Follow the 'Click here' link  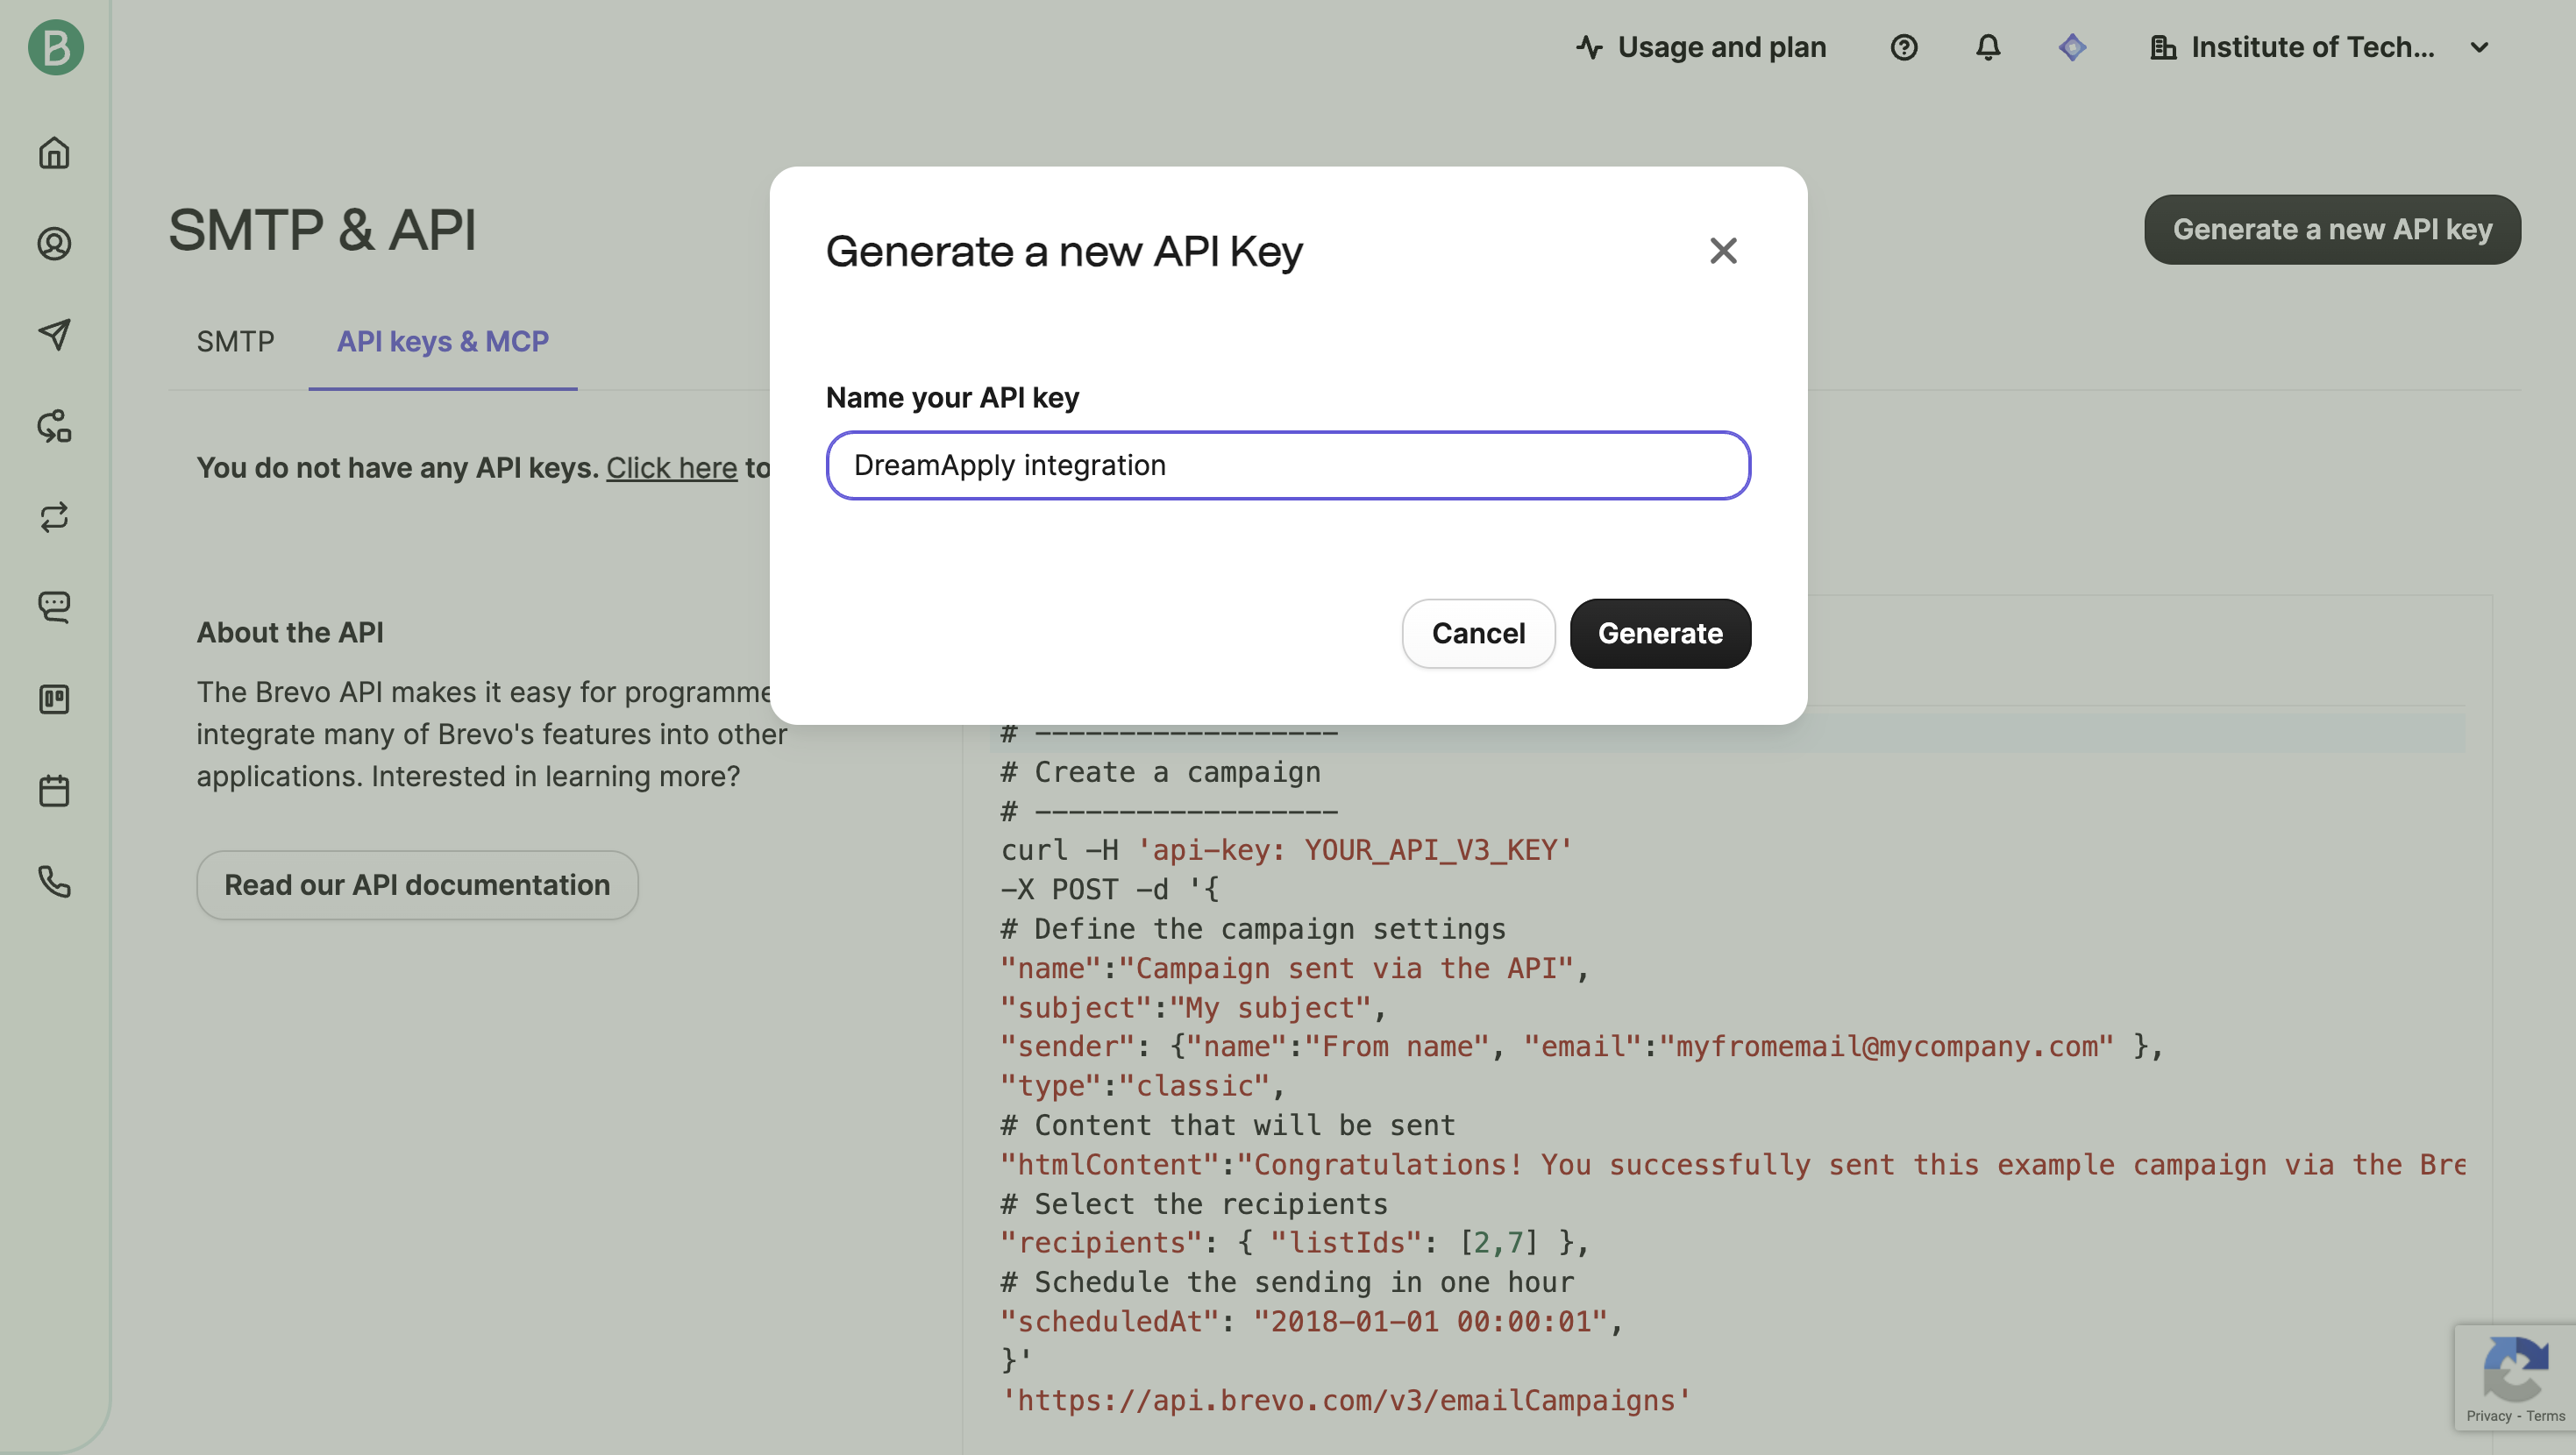672,467
